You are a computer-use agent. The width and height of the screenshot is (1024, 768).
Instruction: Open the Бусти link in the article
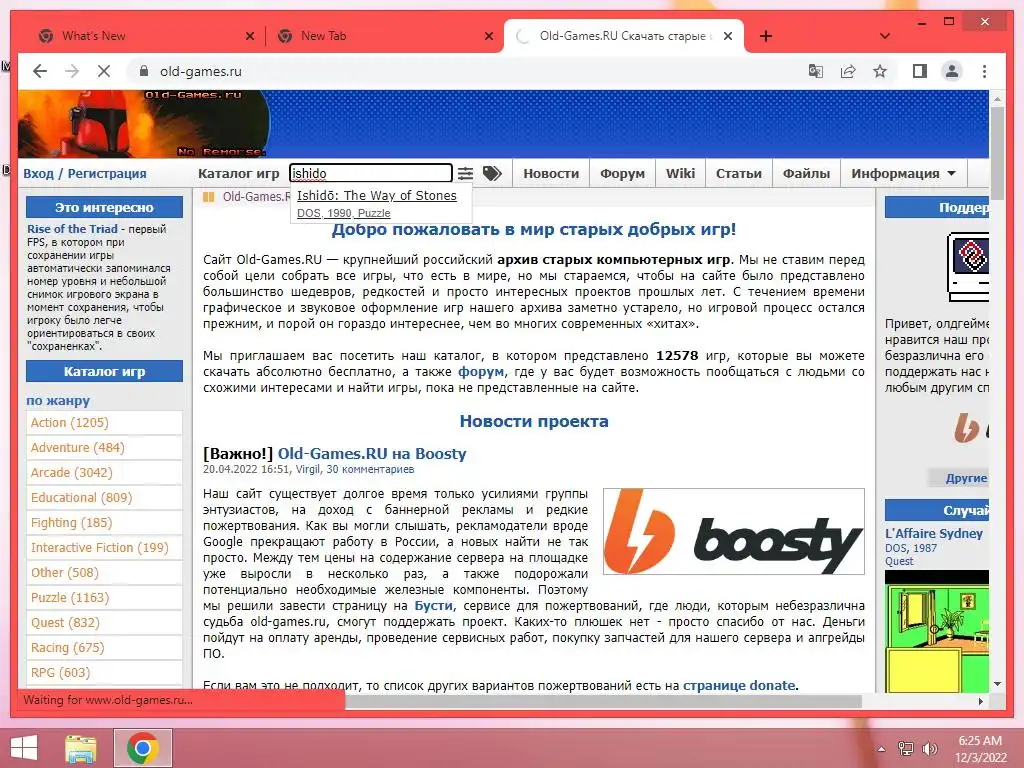433,605
